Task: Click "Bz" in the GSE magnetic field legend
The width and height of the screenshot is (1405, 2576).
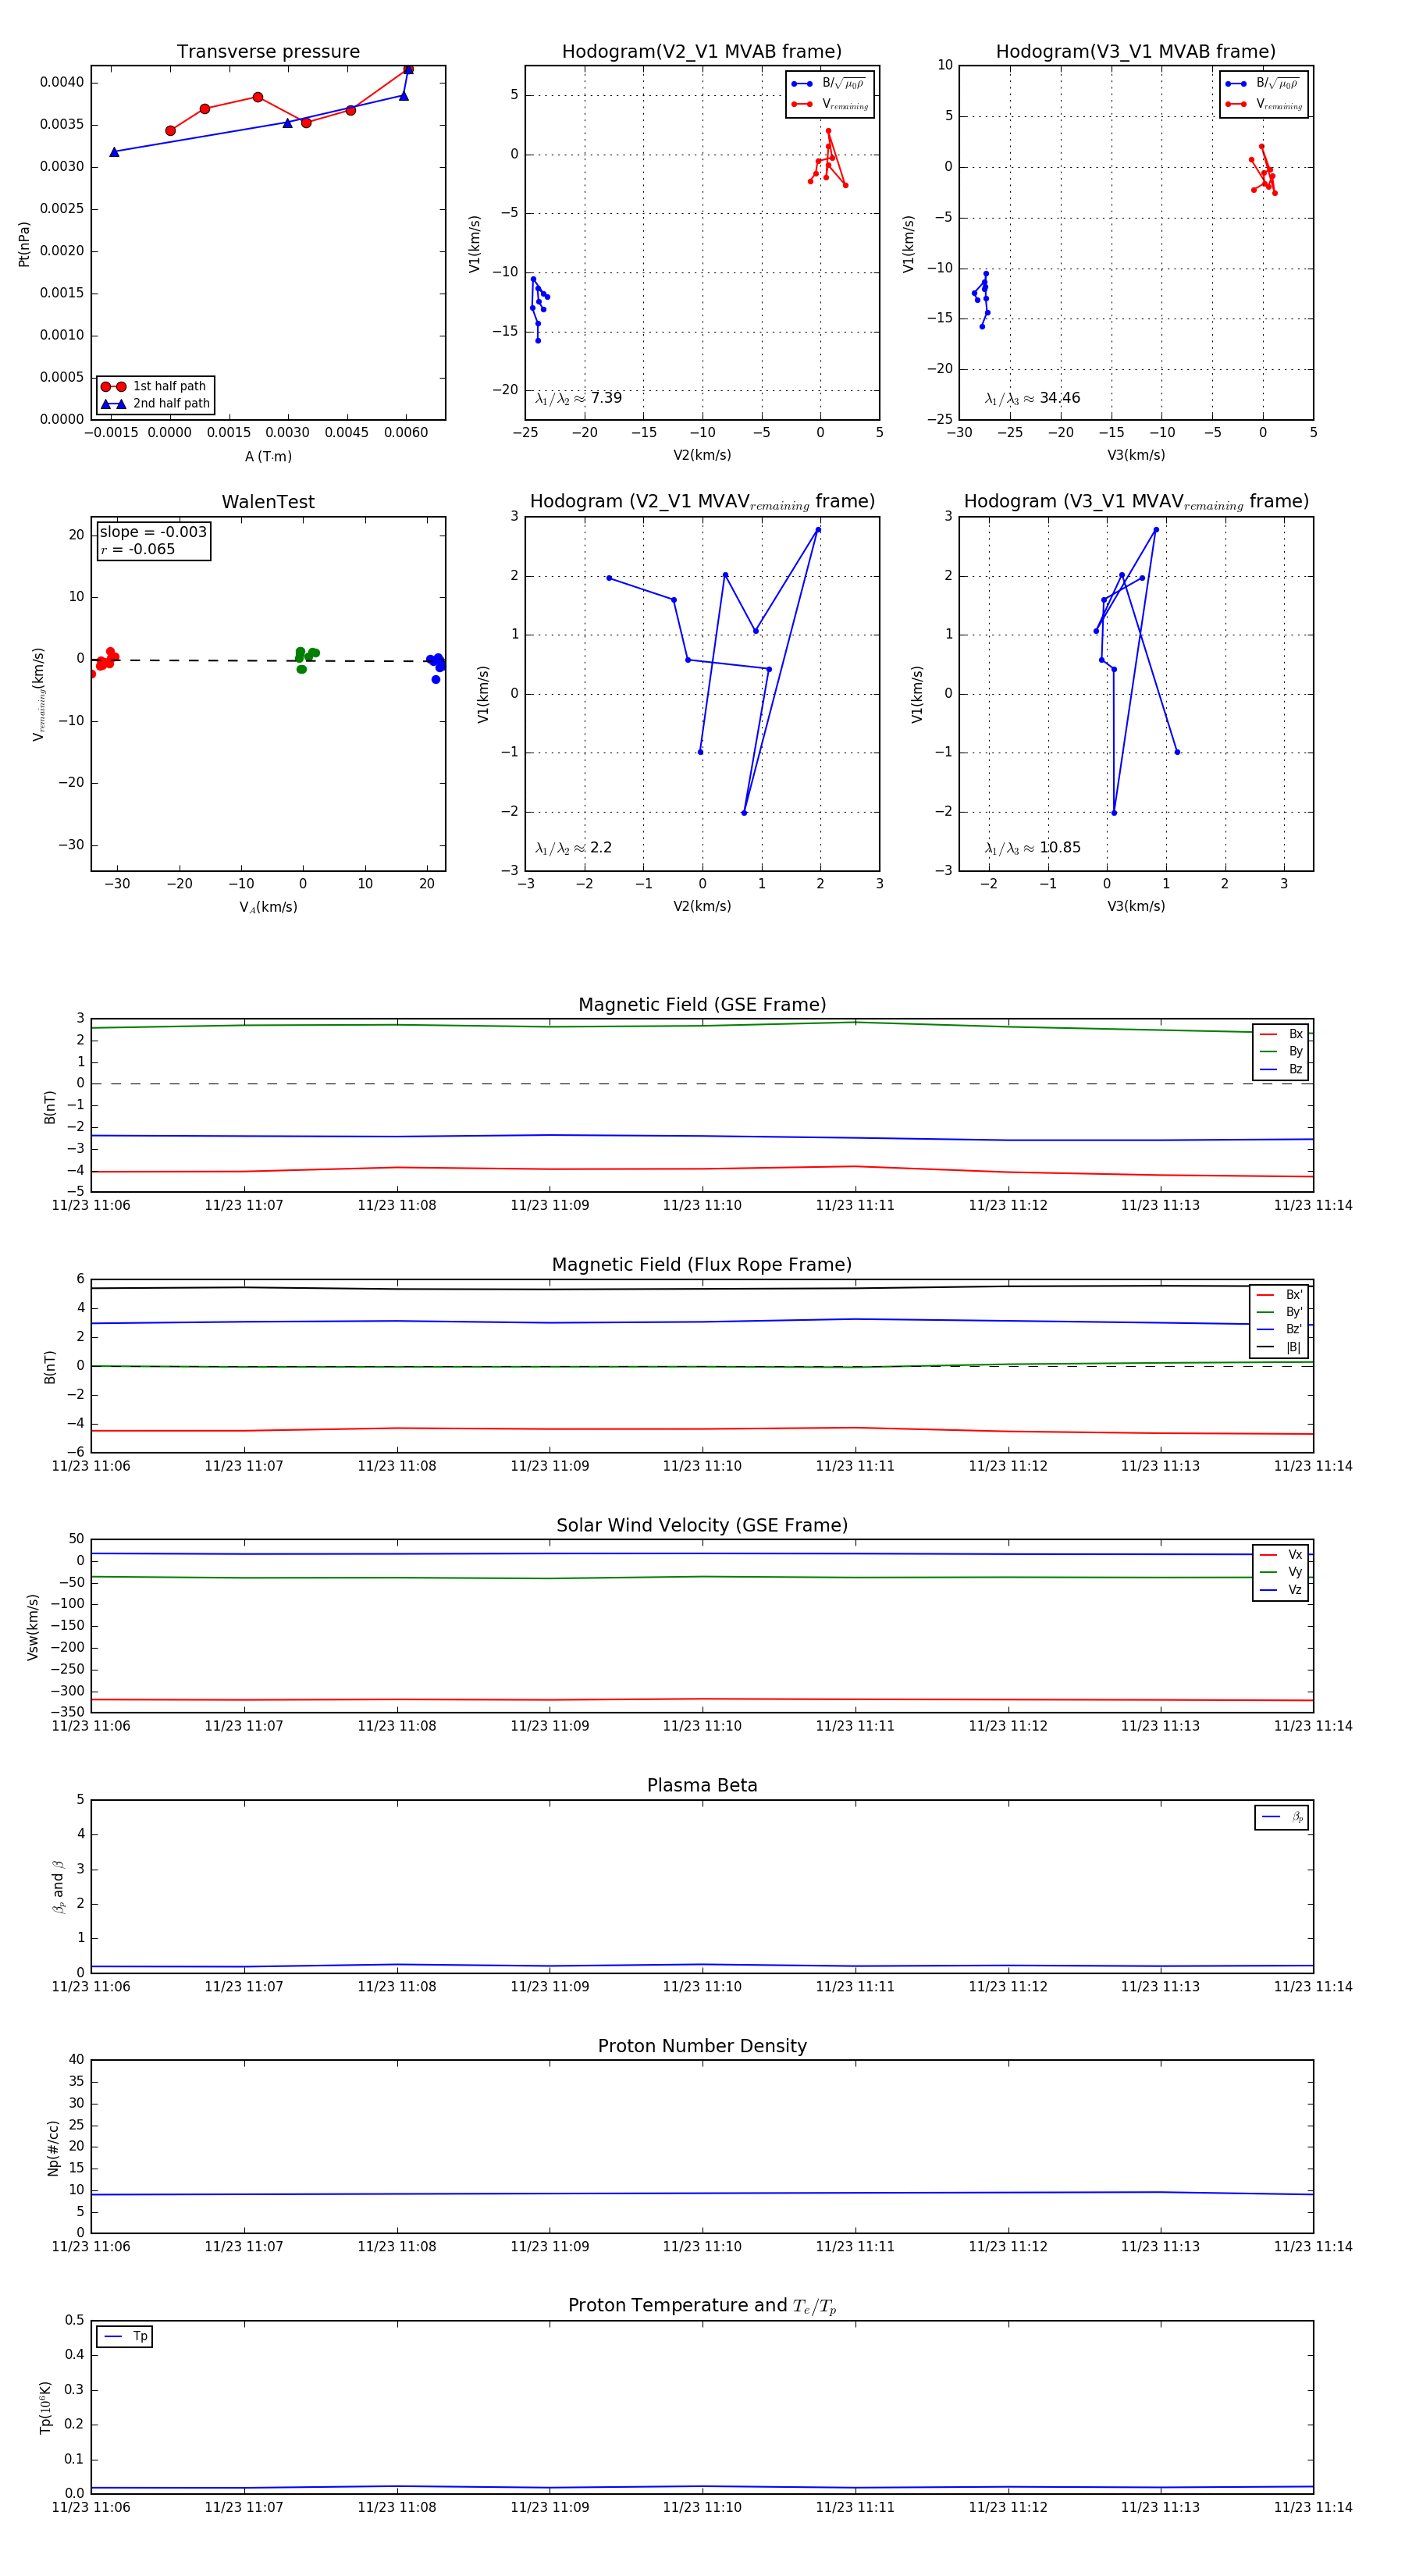Action: (1295, 1070)
